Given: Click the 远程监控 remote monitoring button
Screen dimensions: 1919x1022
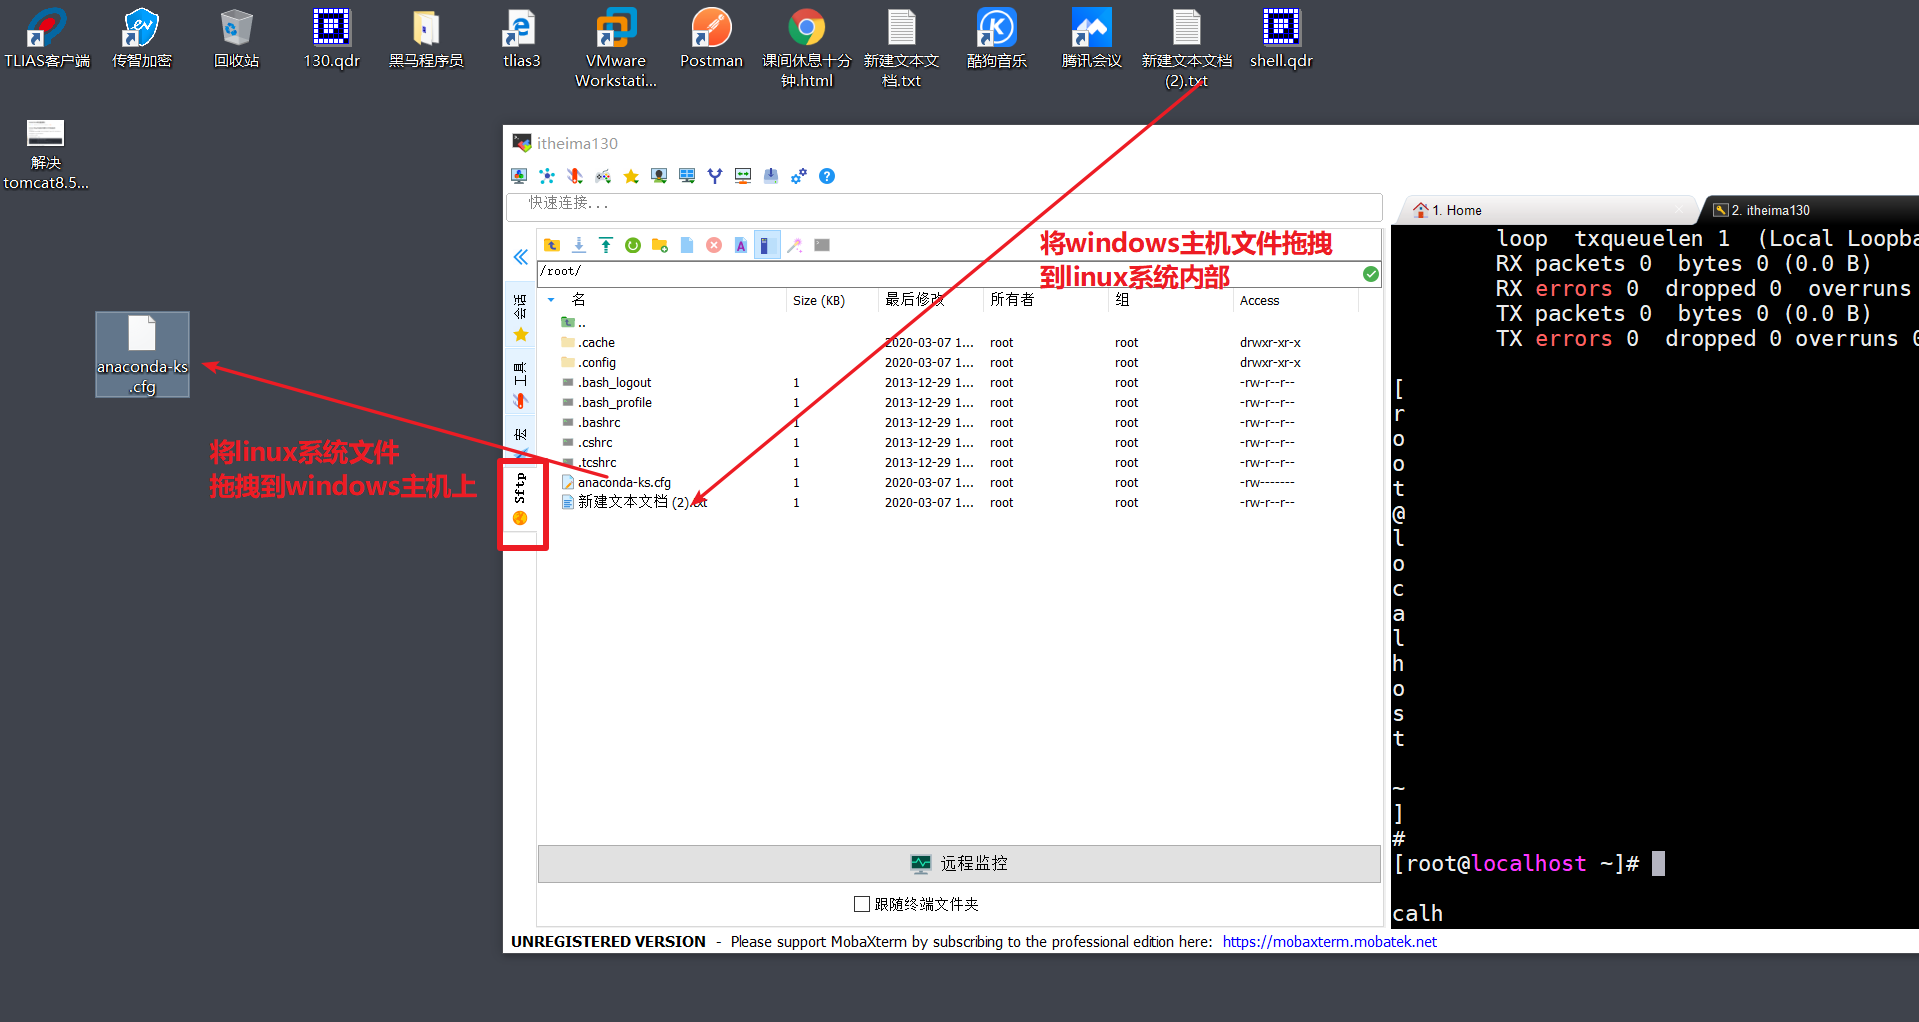Looking at the screenshot, I should 959,863.
